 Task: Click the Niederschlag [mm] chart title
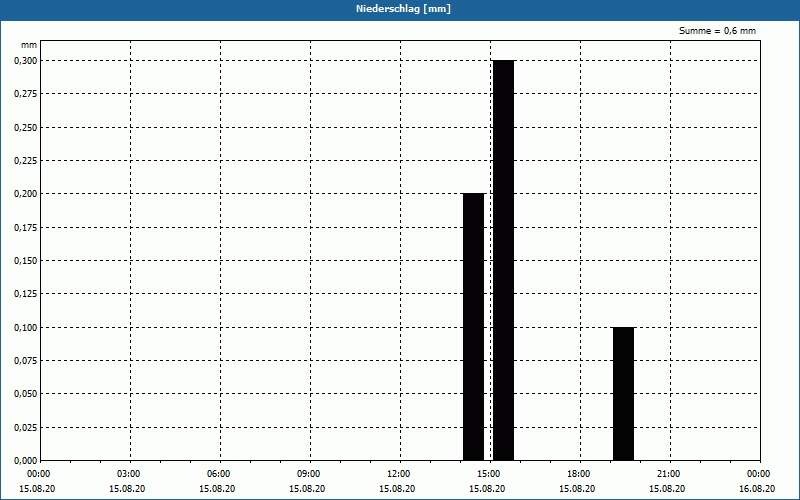point(403,9)
